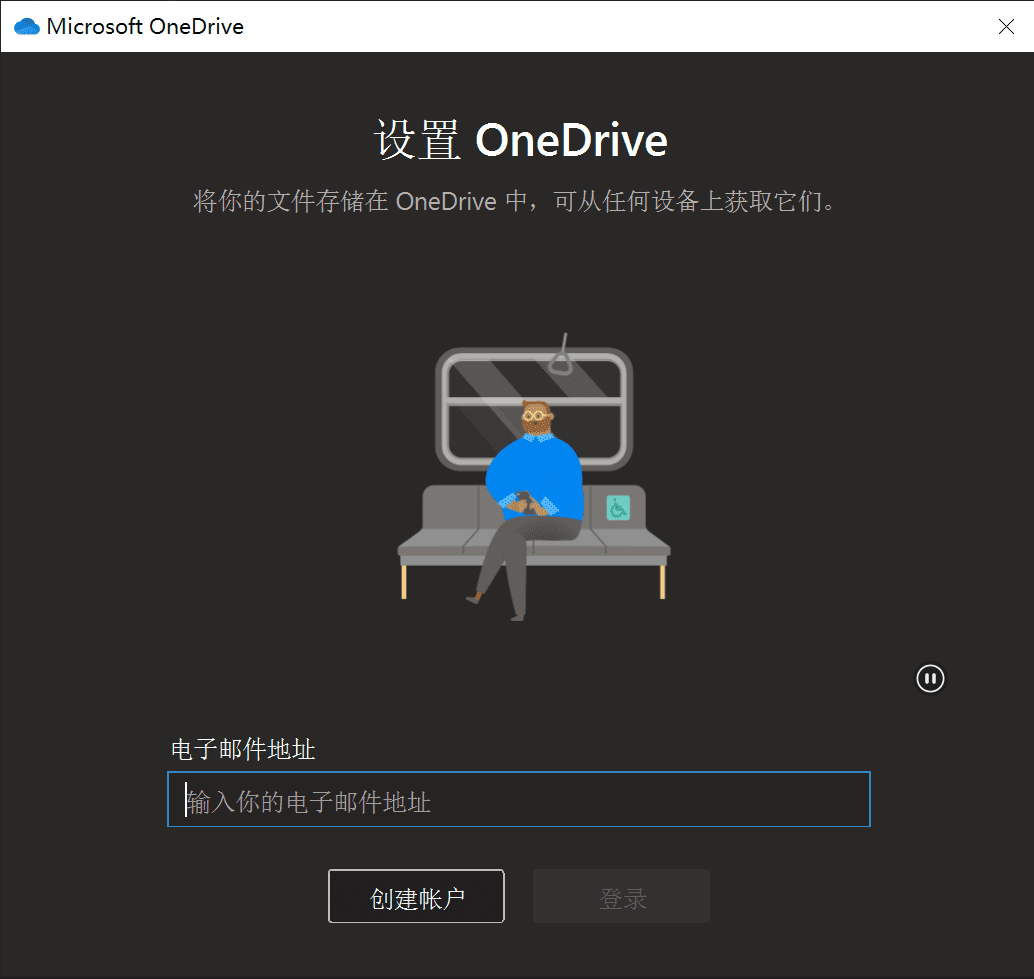Click the man's blue sweater
Viewport: 1034px width, 979px height.
(x=535, y=468)
